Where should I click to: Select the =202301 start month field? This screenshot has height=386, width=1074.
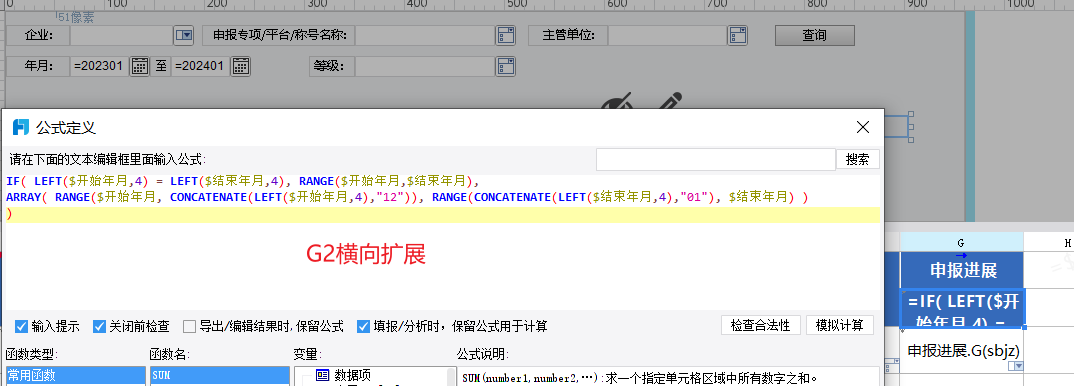(100, 66)
